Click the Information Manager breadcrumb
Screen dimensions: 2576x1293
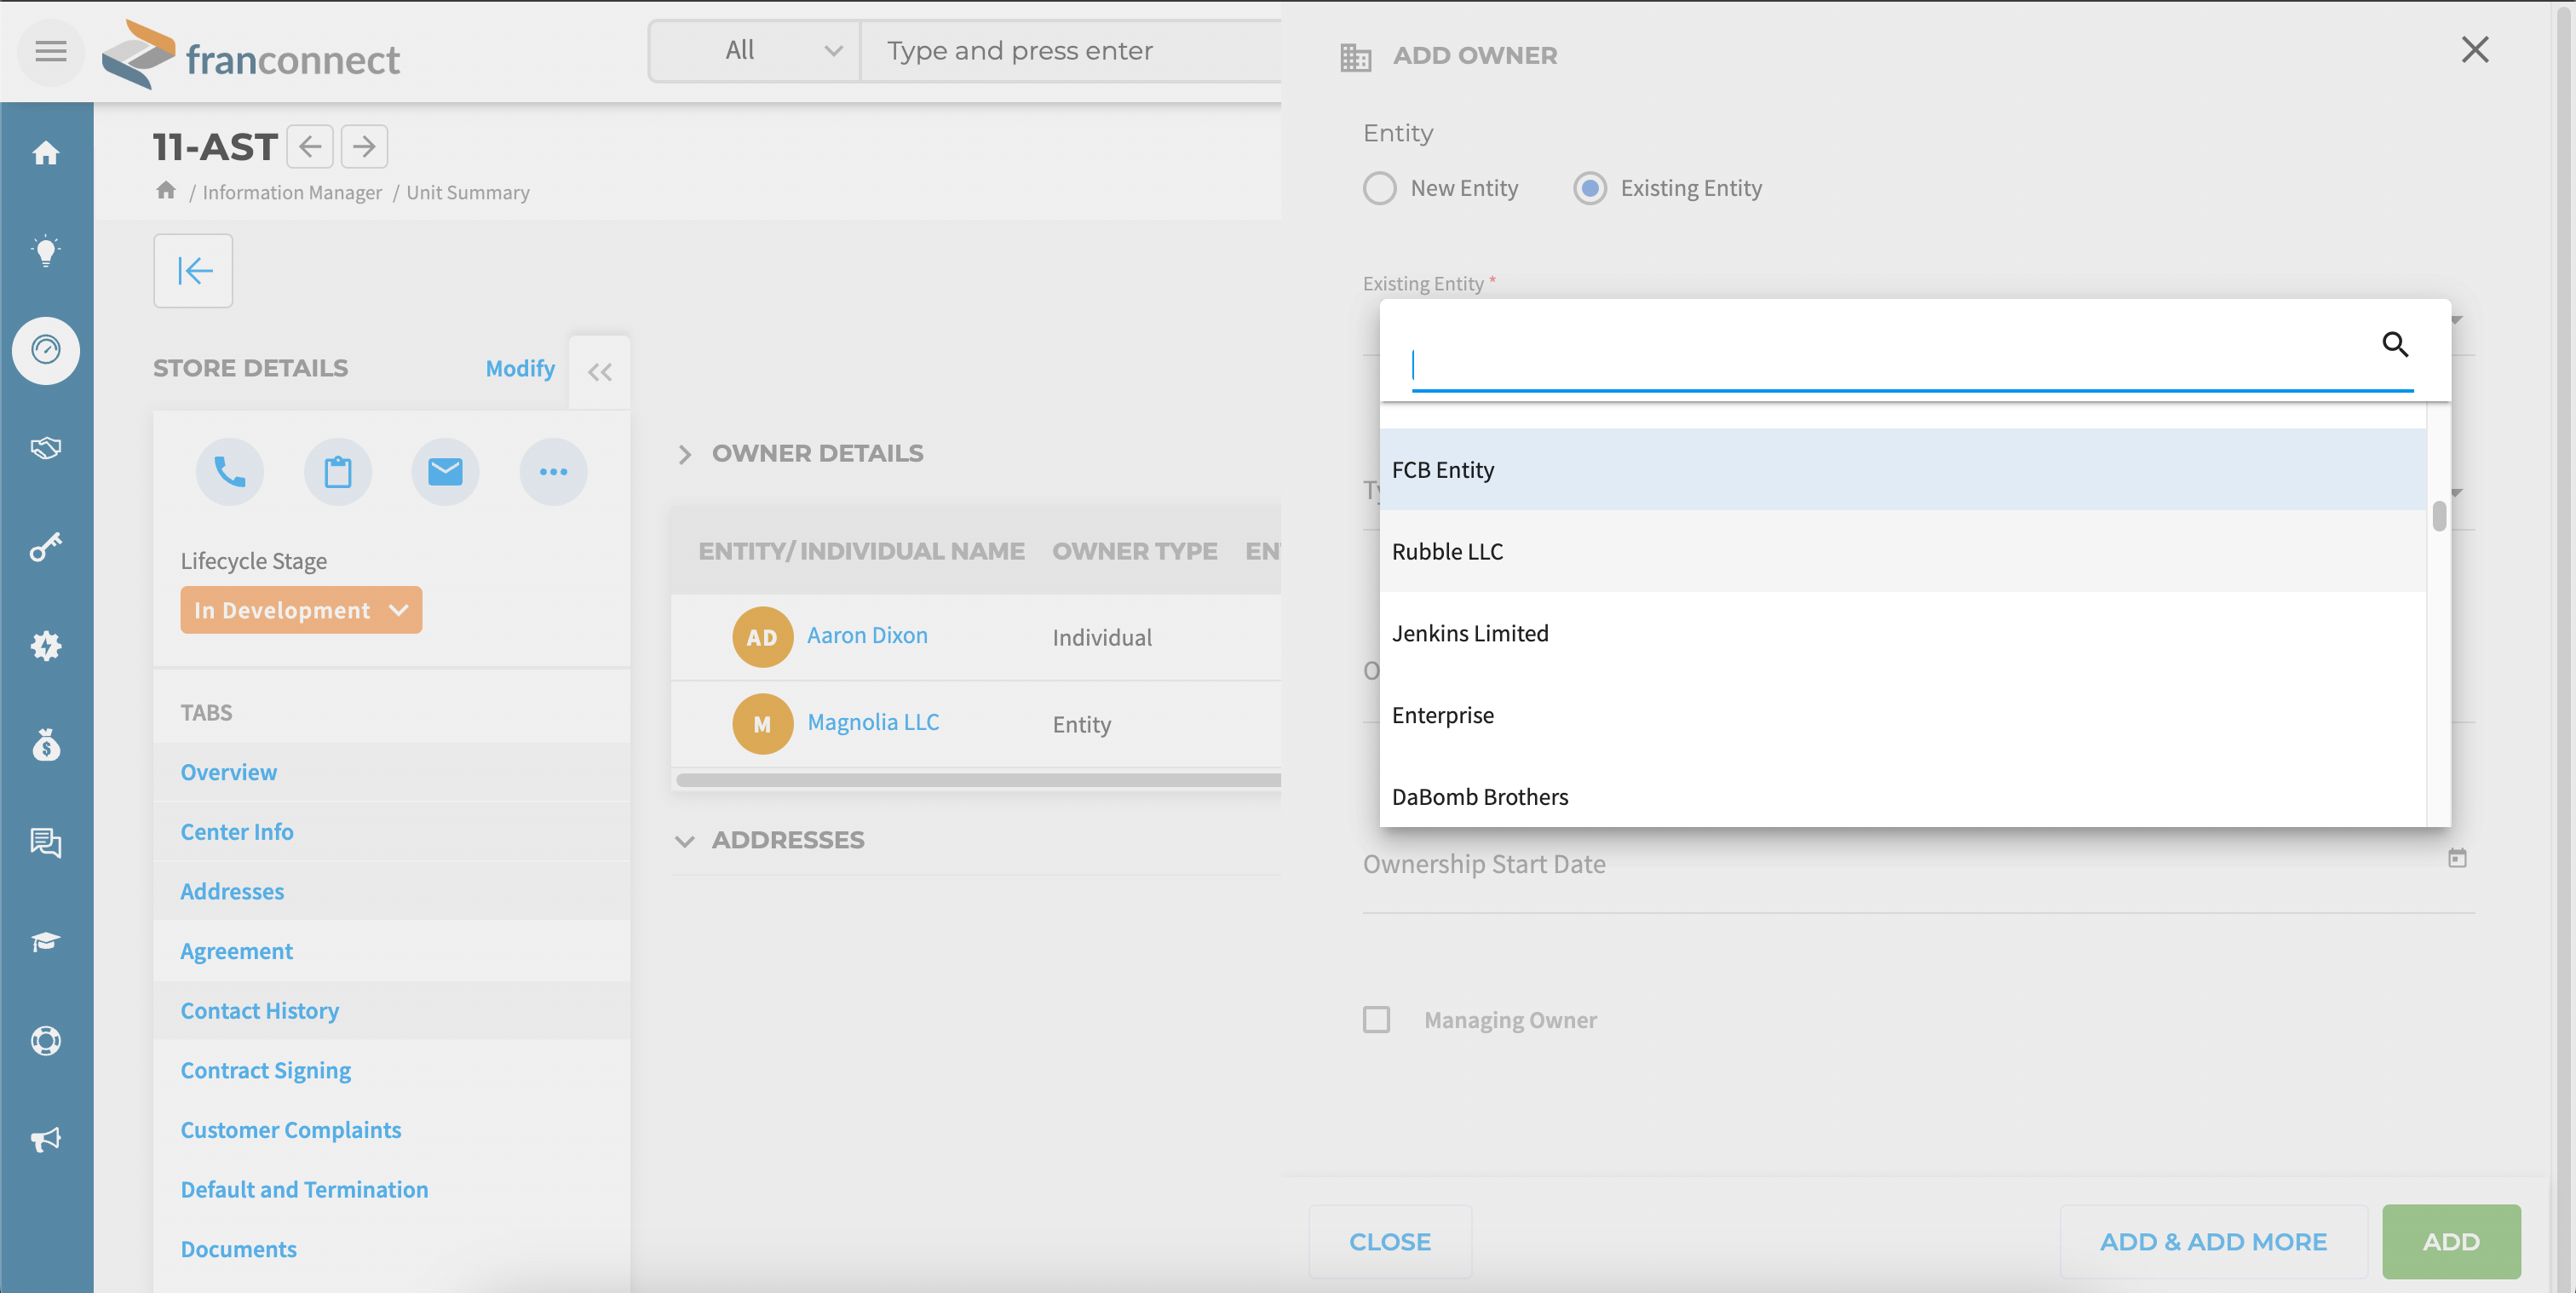292,192
